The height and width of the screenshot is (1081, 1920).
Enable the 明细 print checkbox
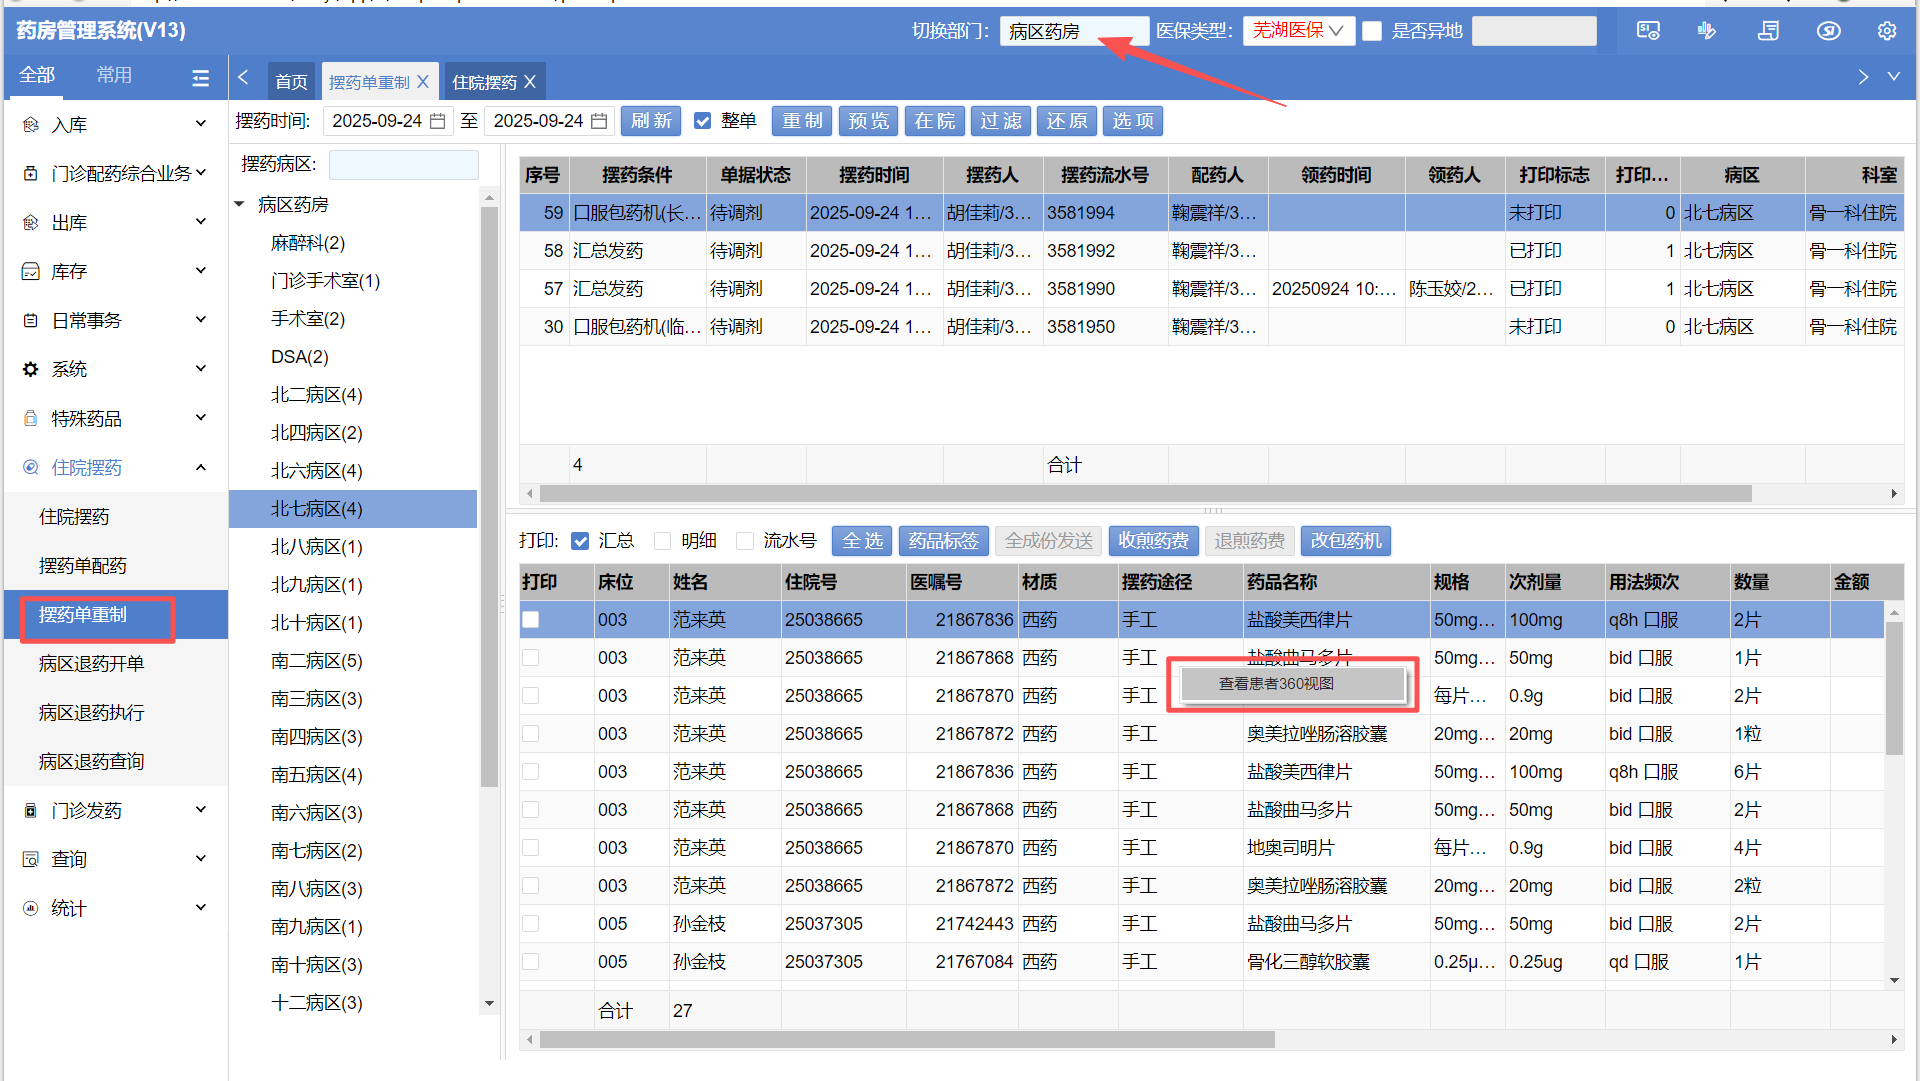tap(662, 541)
